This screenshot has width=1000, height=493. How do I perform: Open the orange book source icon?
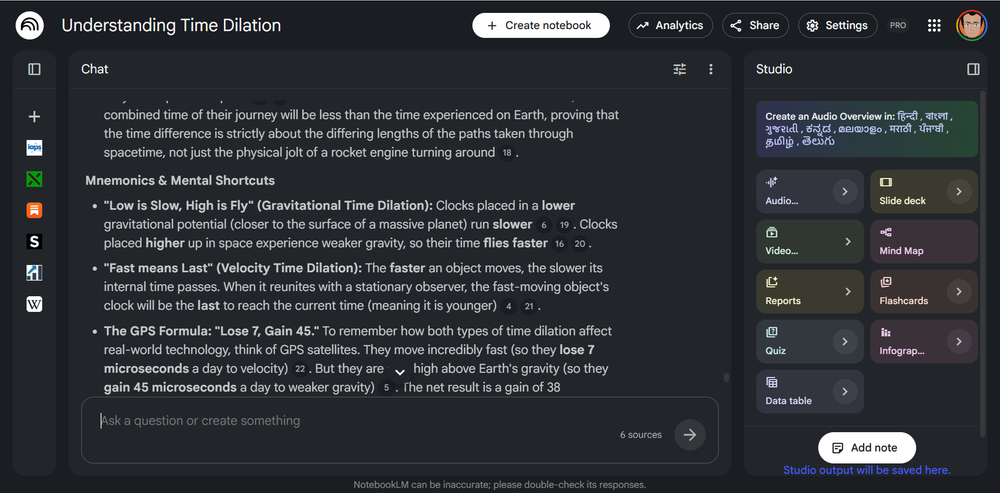(x=34, y=210)
